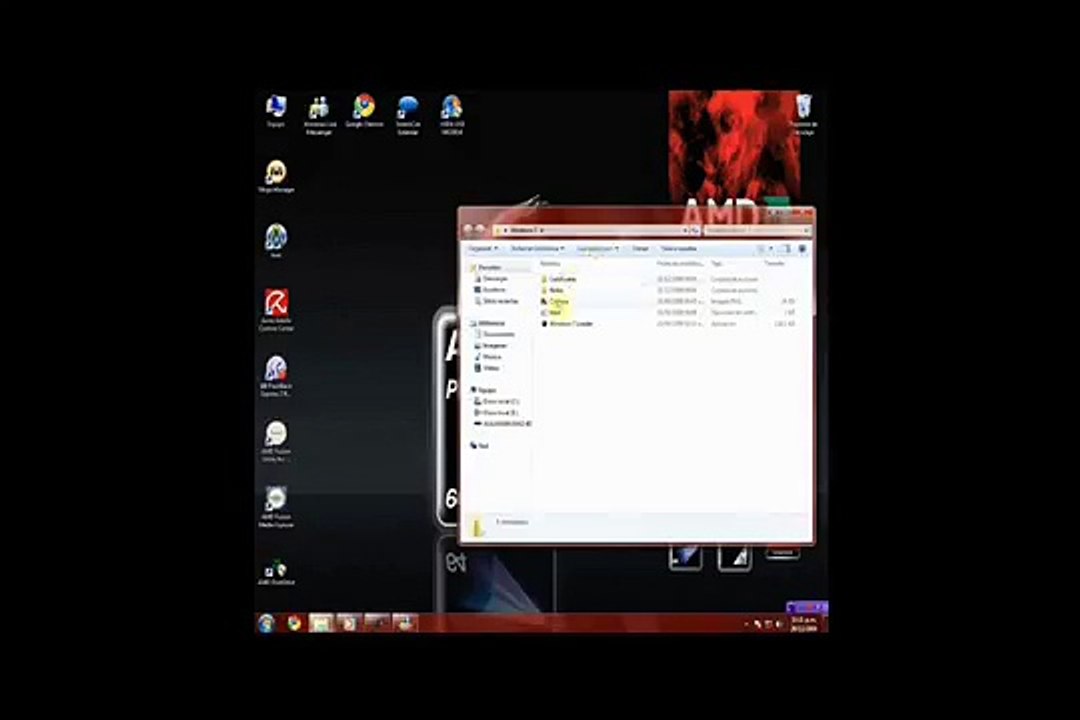Select Descargas in the navigation pane
The height and width of the screenshot is (720, 1080).
491,278
